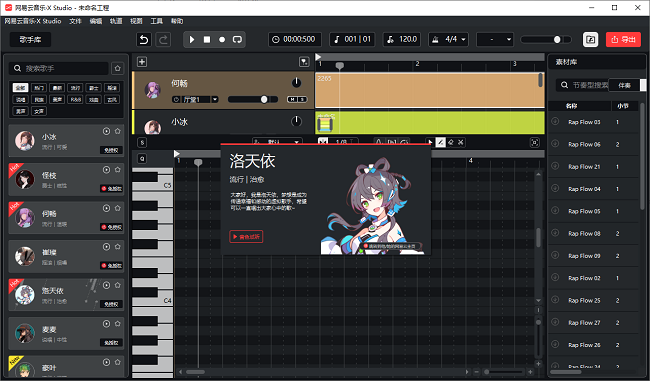
Task: Click the 120.0 tempo field
Action: point(402,39)
